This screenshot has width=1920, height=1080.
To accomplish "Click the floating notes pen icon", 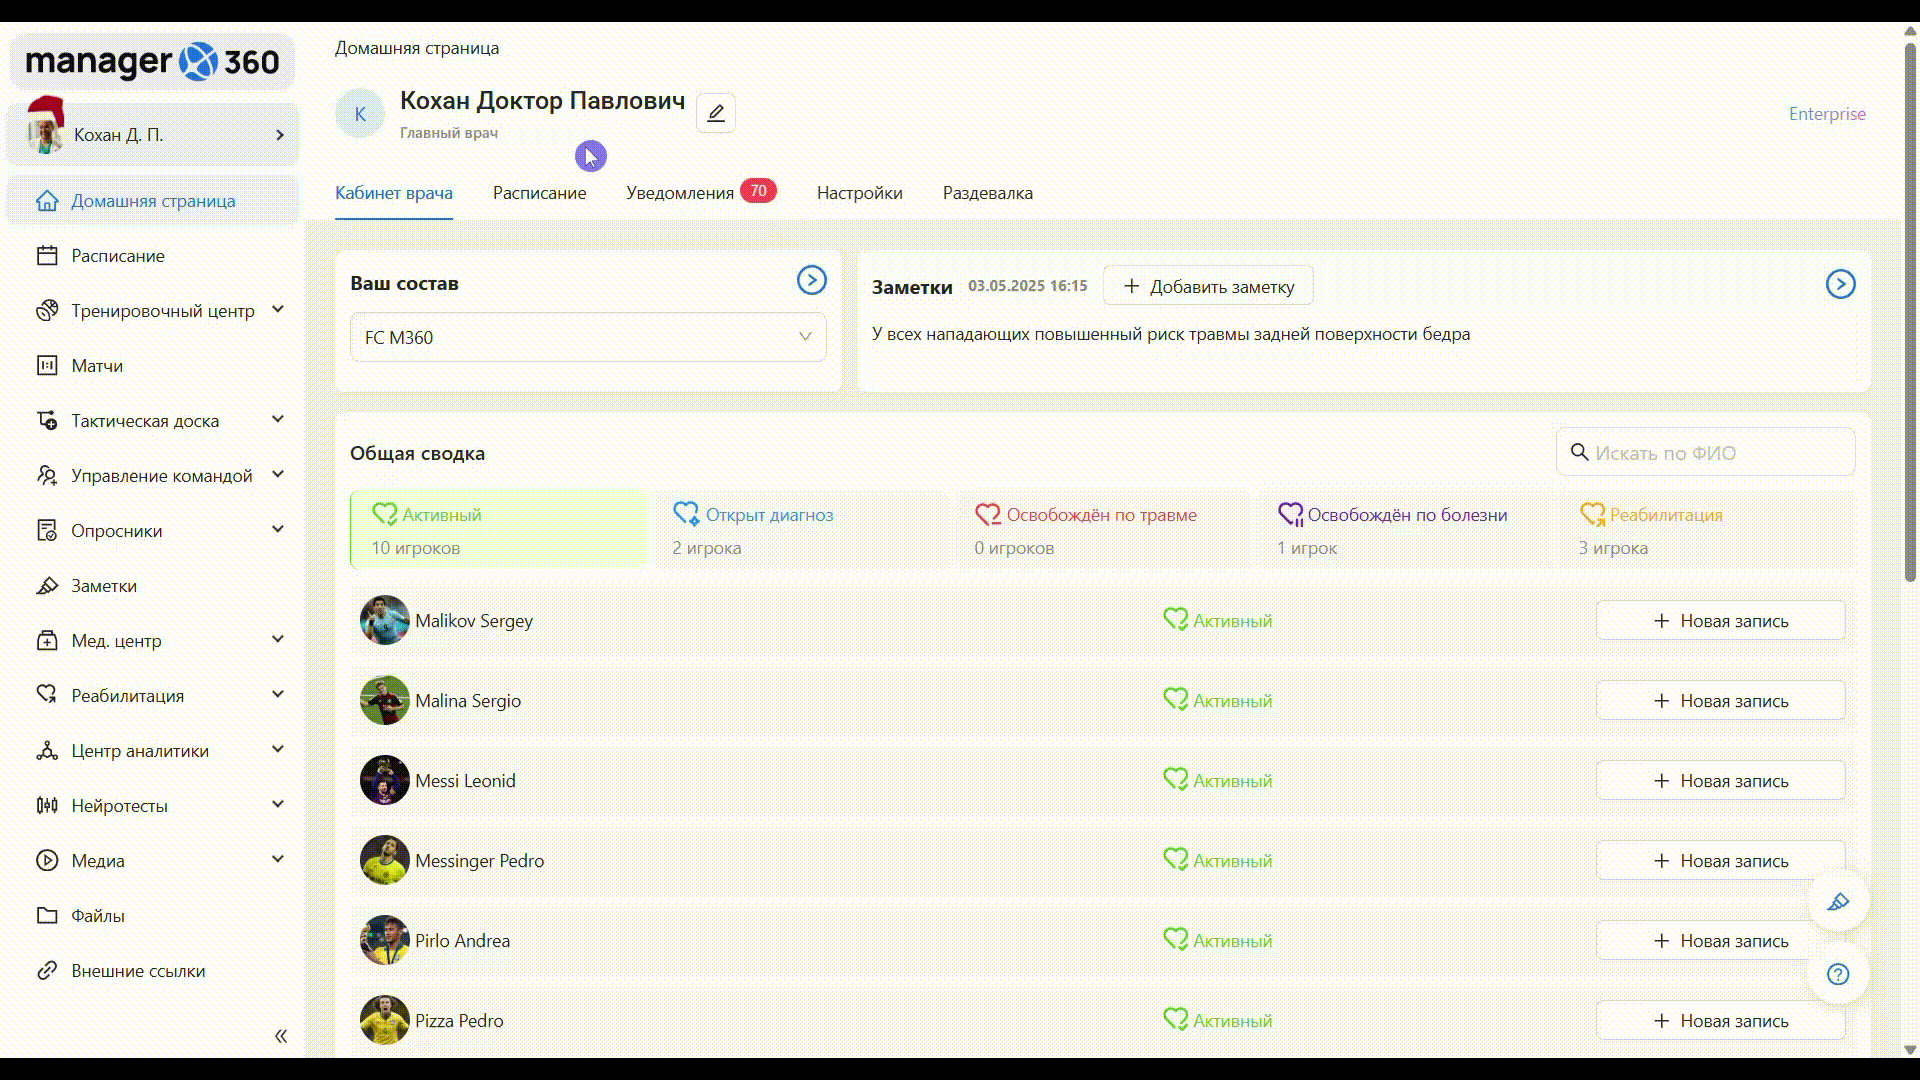I will click(1838, 902).
